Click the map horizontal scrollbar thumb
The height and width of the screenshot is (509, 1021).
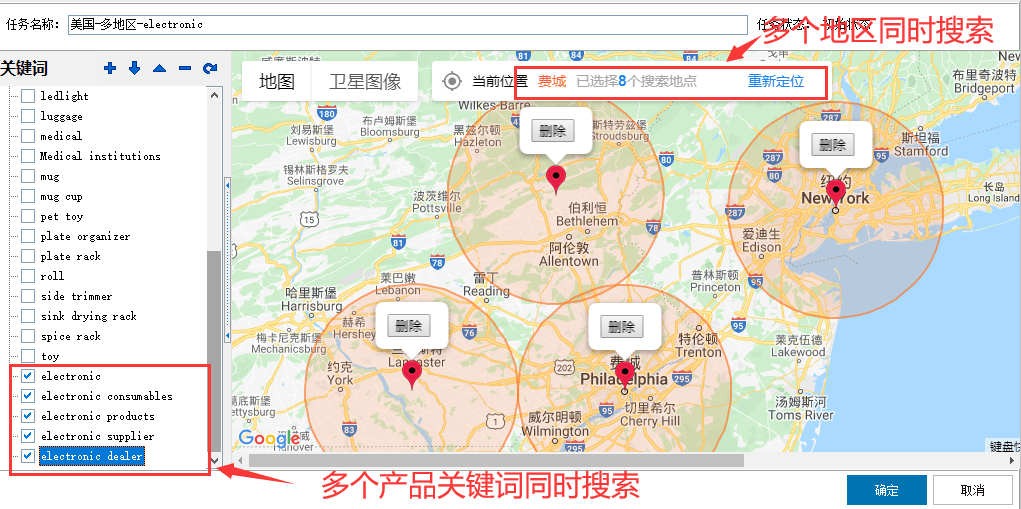click(x=496, y=460)
